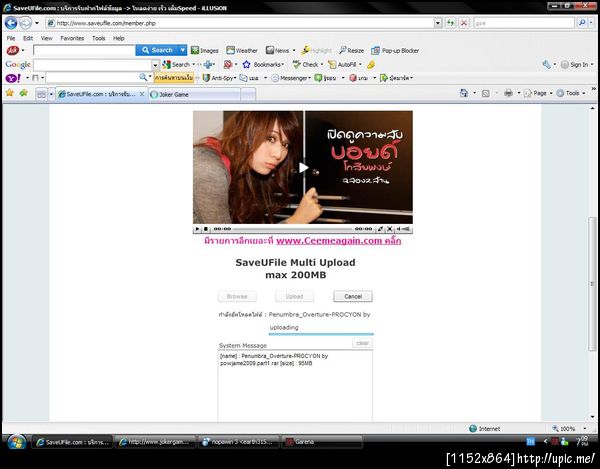Click the Ask toolbar search input
600x469 pixels.
pyautogui.click(x=84, y=50)
